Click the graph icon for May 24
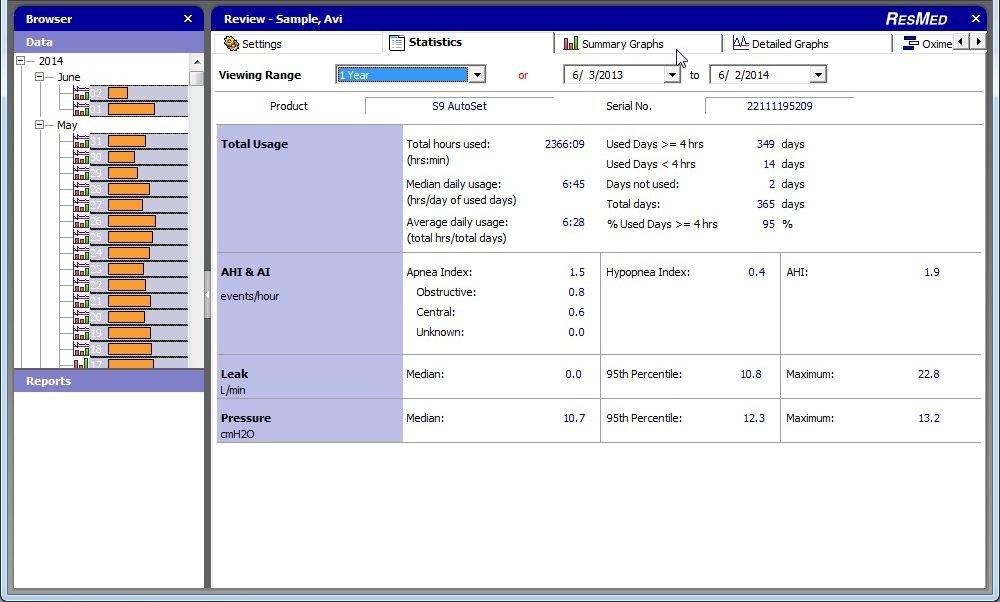1000x602 pixels. pyautogui.click(x=81, y=253)
